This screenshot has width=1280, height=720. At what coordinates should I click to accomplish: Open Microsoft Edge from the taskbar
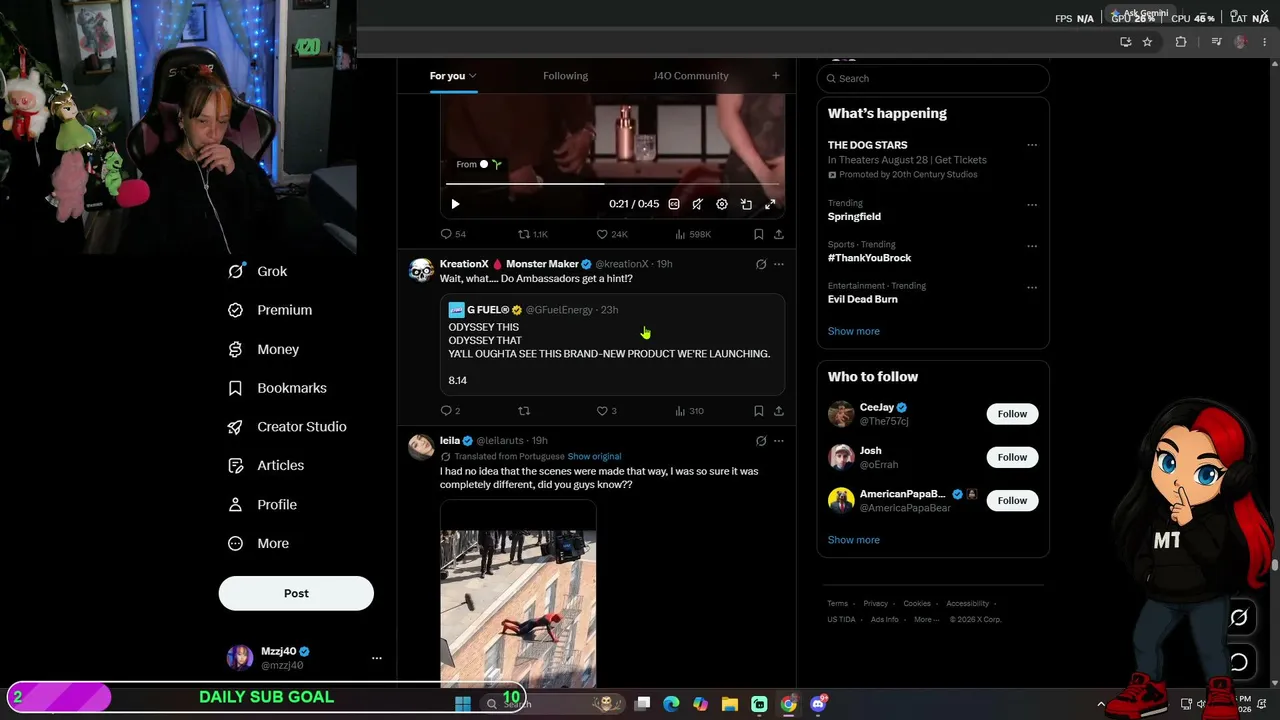coord(671,704)
